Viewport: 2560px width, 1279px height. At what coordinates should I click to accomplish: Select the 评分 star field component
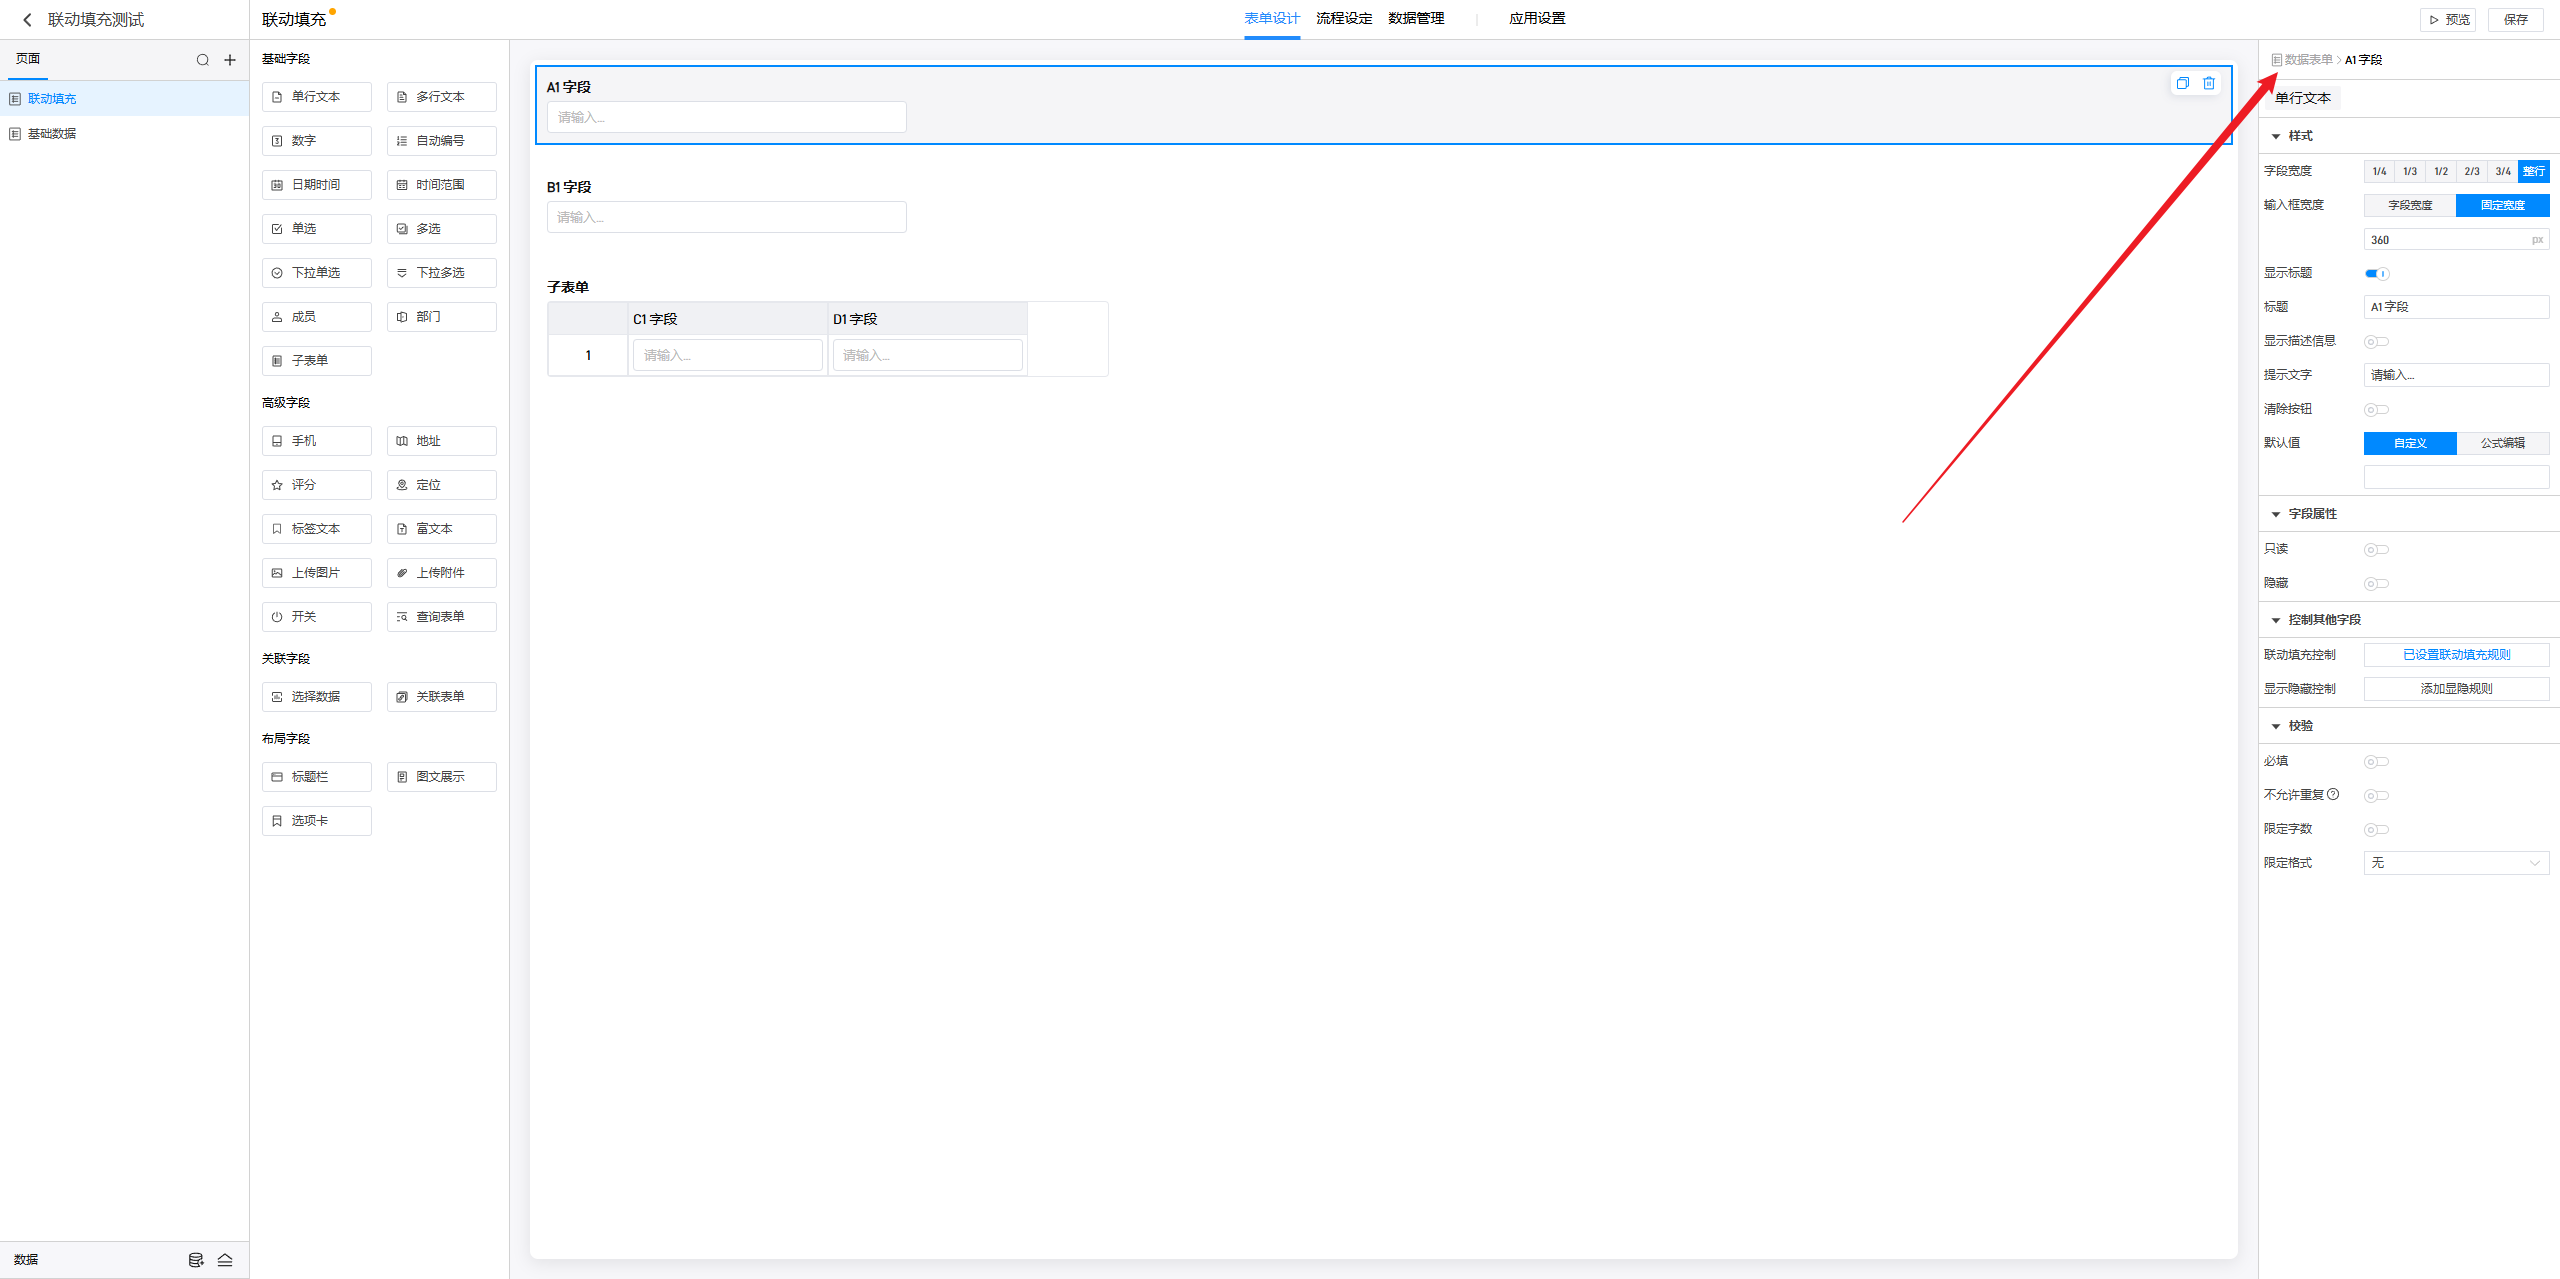click(x=316, y=485)
